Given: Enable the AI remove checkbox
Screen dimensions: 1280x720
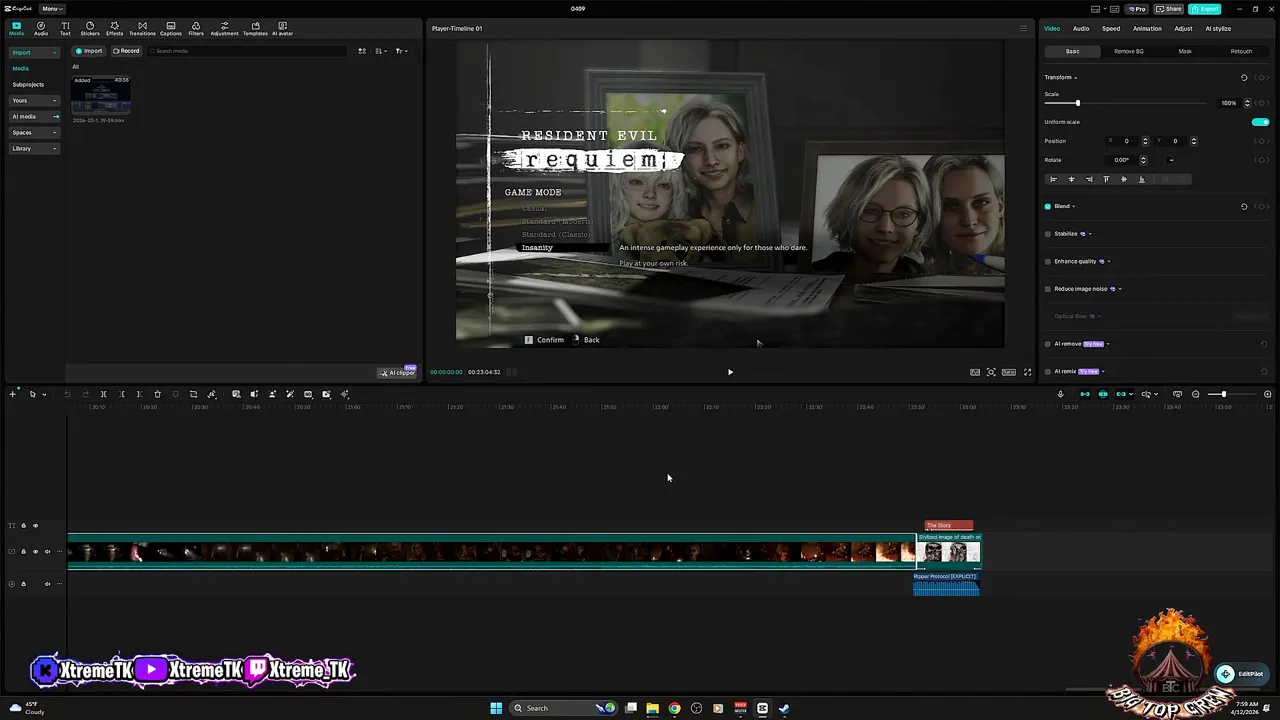Looking at the screenshot, I should (x=1048, y=344).
